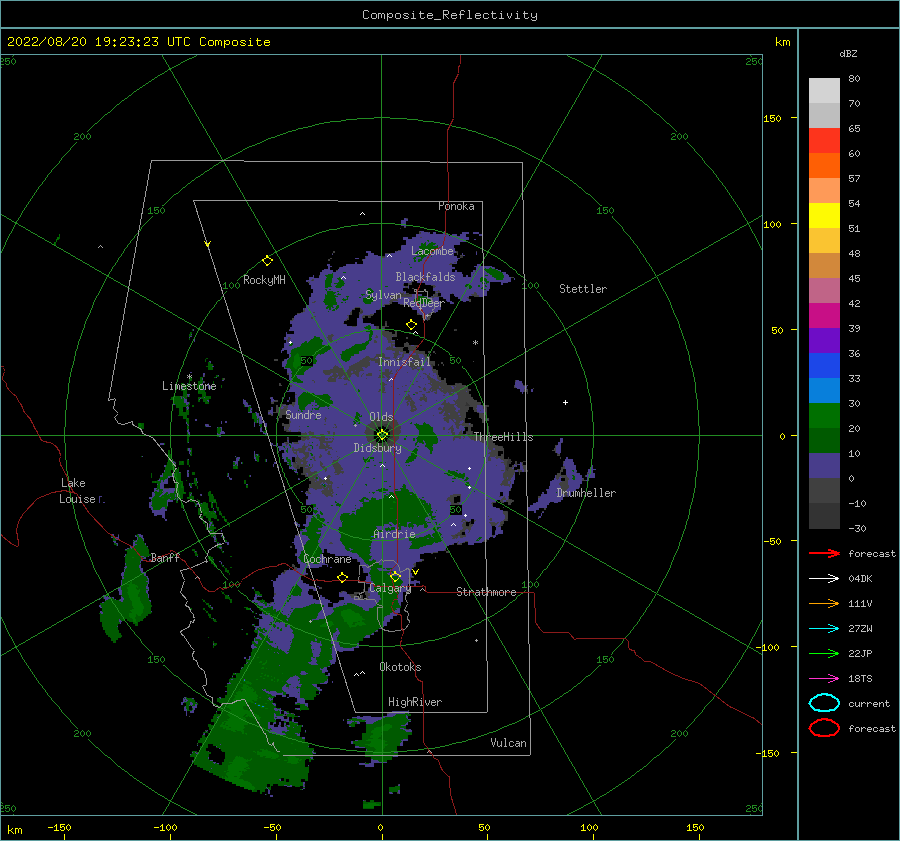The height and width of the screenshot is (841, 900).
Task: Click the Sundre city label
Action: coord(303,414)
